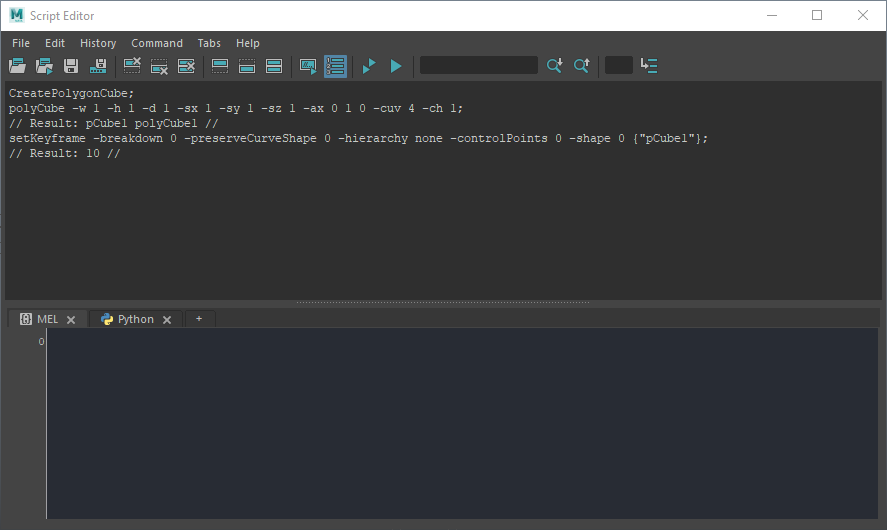Click the Maya logo in title bar
This screenshot has width=887, height=530.
(x=16, y=15)
